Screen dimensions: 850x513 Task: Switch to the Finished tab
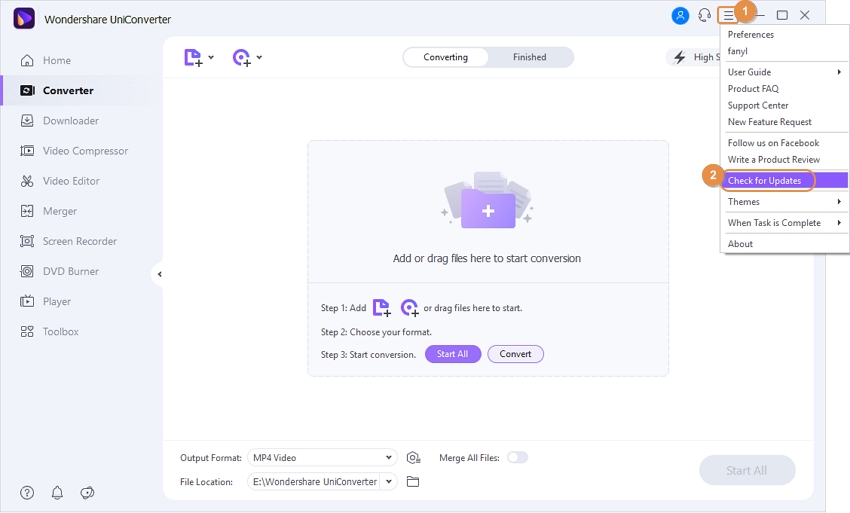[x=529, y=57]
